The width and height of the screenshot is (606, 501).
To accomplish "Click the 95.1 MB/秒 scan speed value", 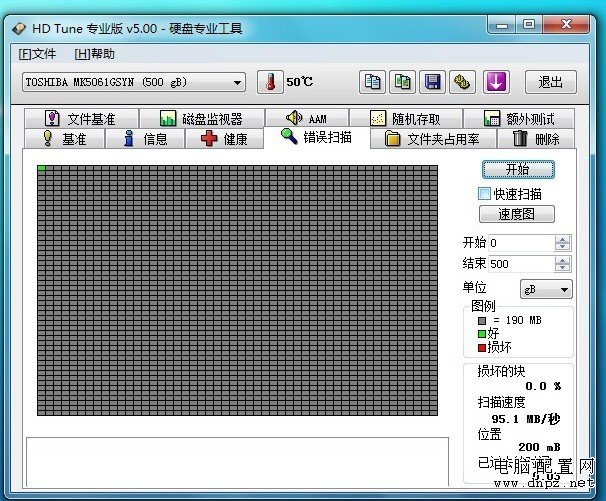I will pyautogui.click(x=526, y=419).
